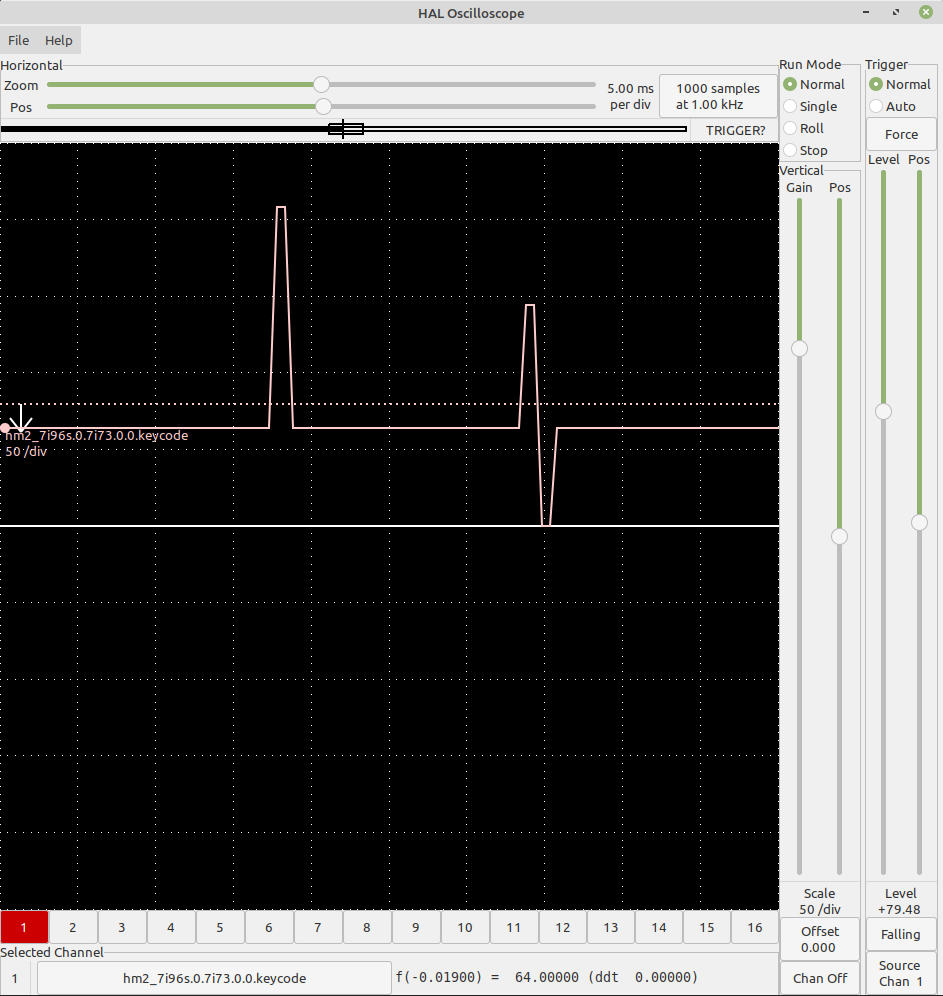Viewport: 943px width, 996px height.
Task: Select channel 5 button
Action: (220, 927)
